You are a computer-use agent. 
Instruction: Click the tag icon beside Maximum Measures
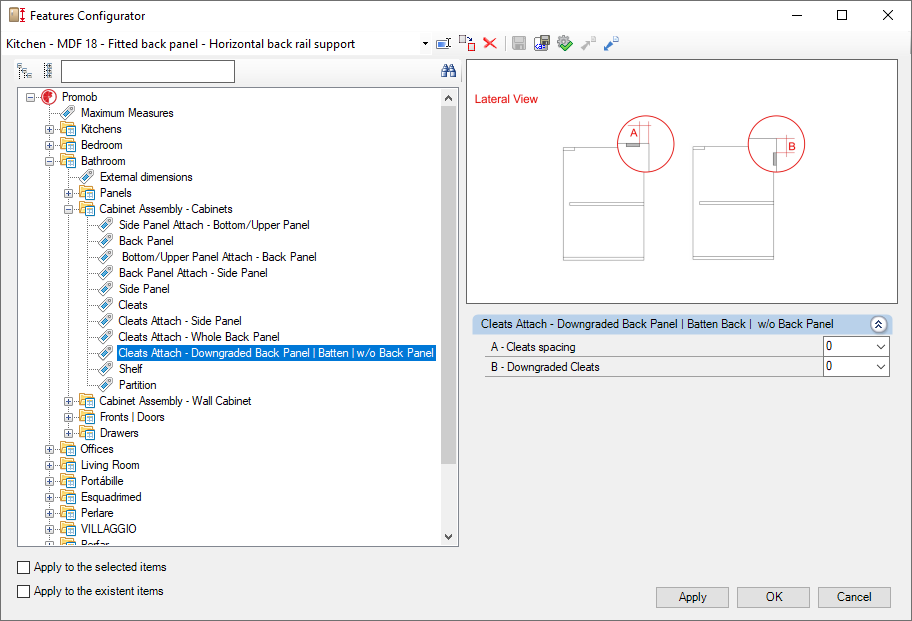[x=68, y=113]
